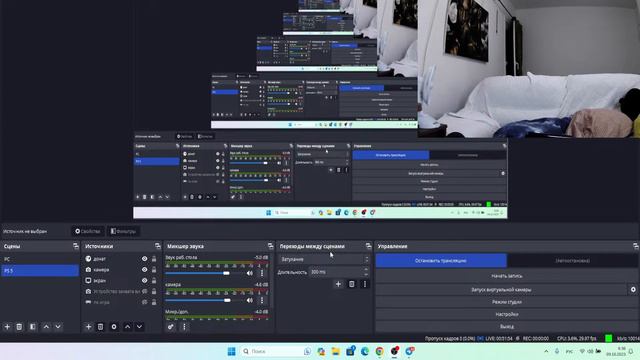This screenshot has width=640, height=360.
Task: Increase transition duration with the up arrow
Action: point(366,269)
